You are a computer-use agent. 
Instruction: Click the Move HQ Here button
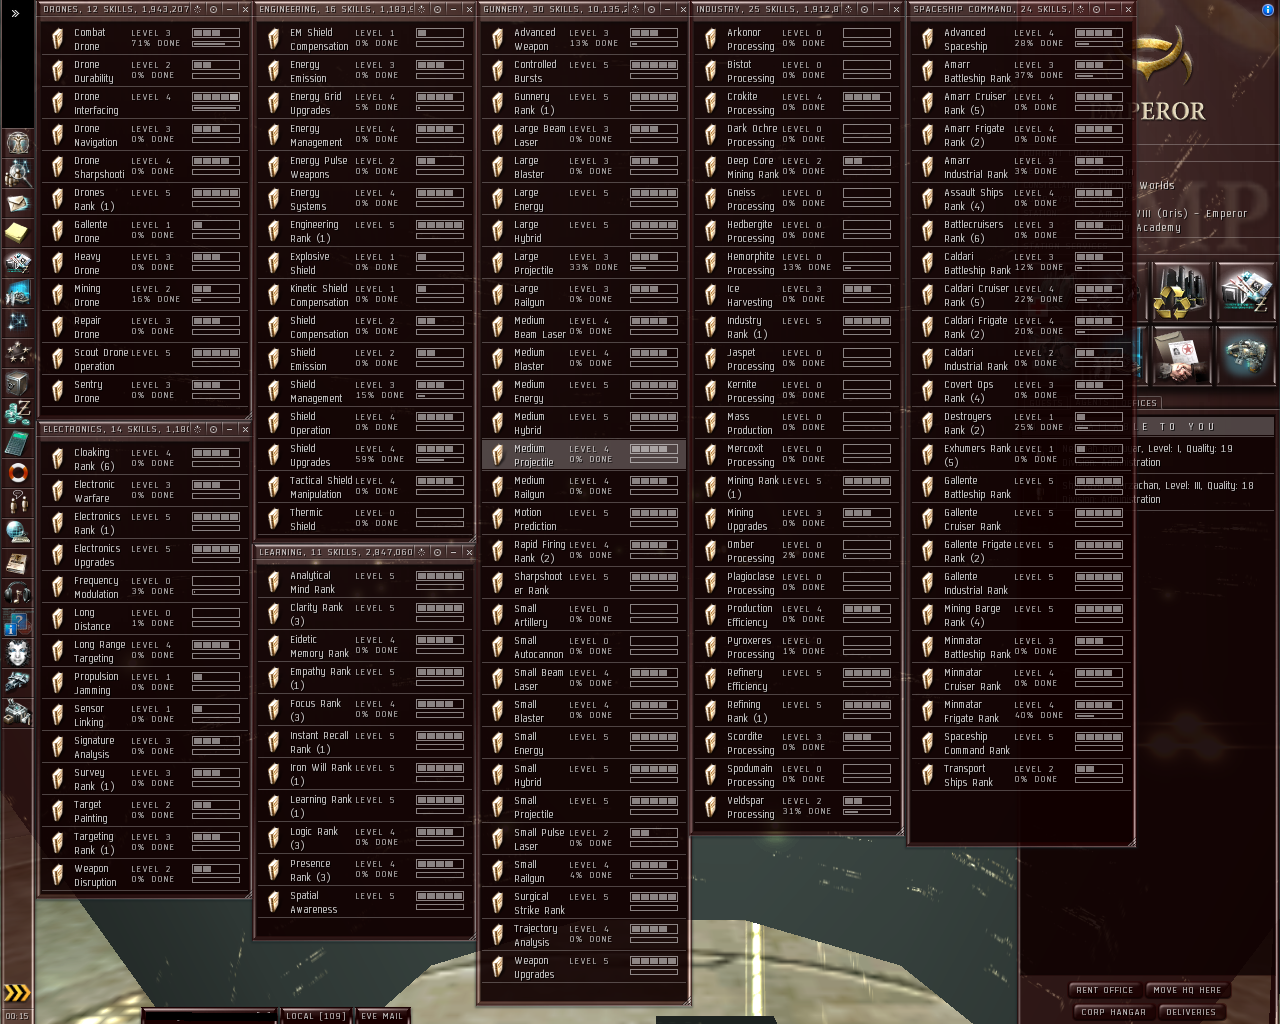pos(1187,990)
